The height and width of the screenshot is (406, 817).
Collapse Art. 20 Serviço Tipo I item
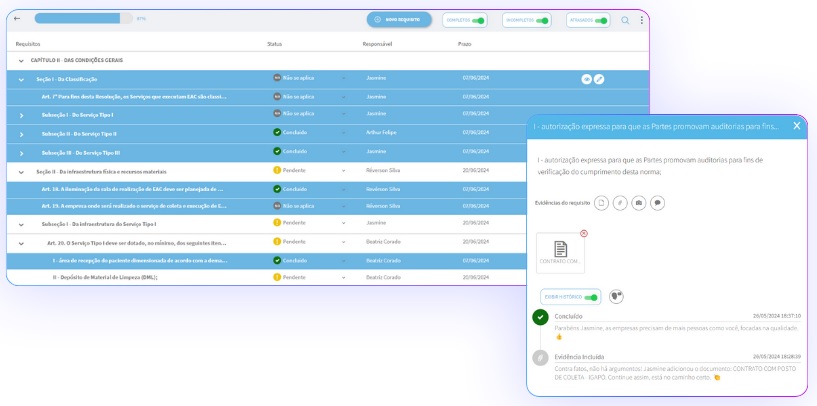[21, 242]
